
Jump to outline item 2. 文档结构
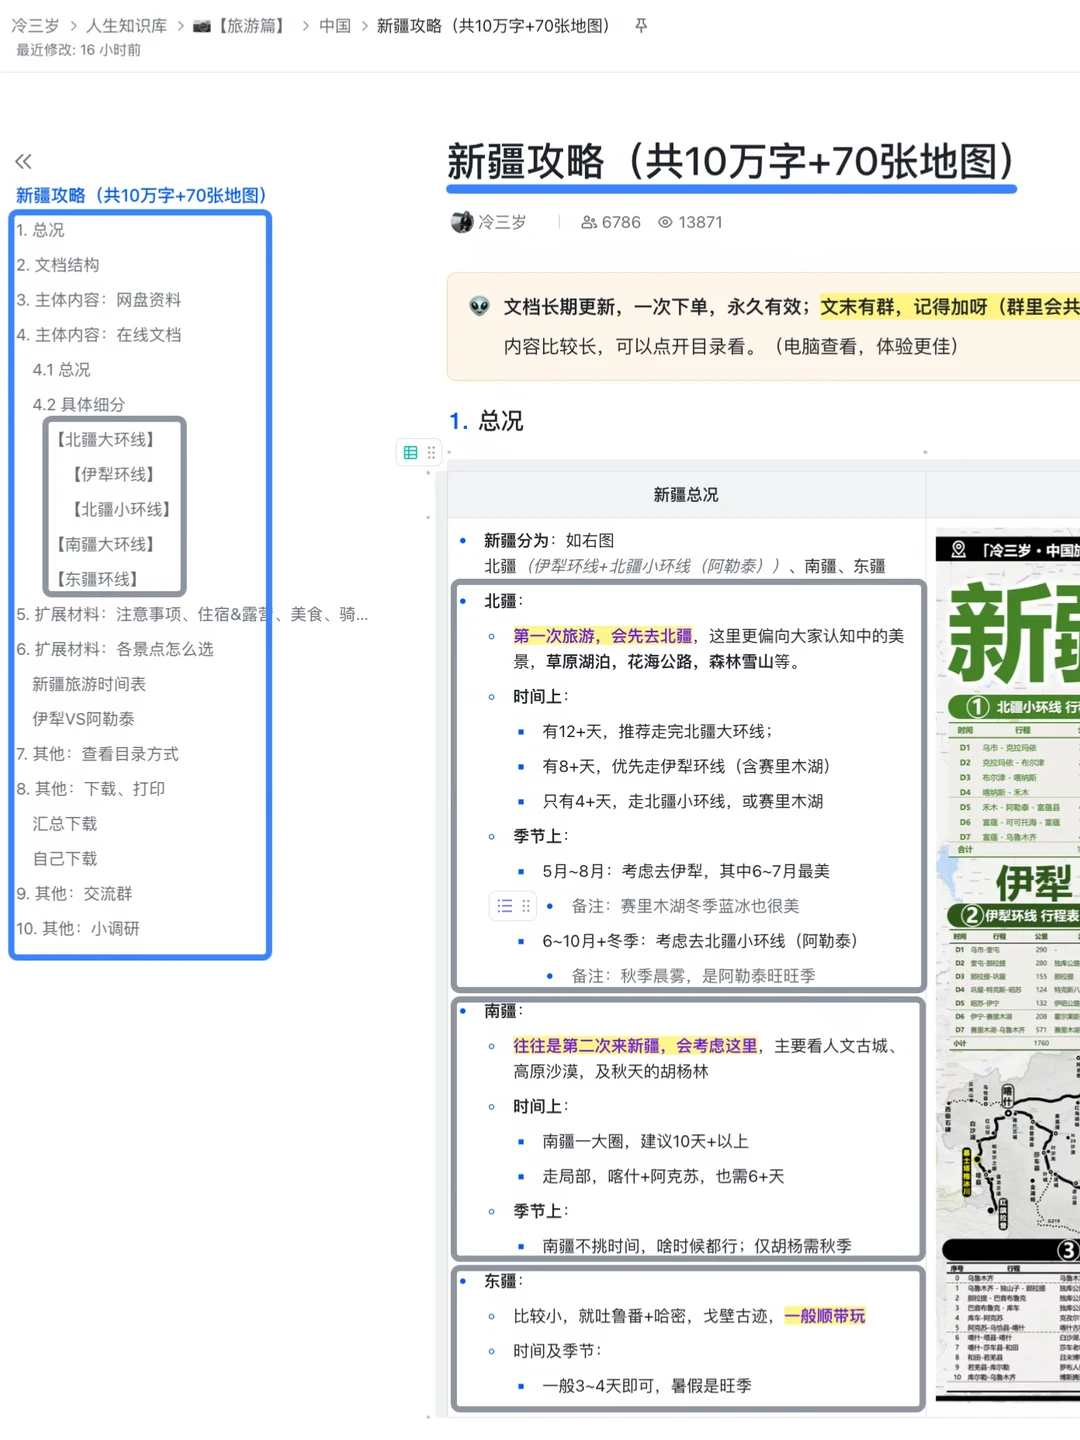coord(57,265)
